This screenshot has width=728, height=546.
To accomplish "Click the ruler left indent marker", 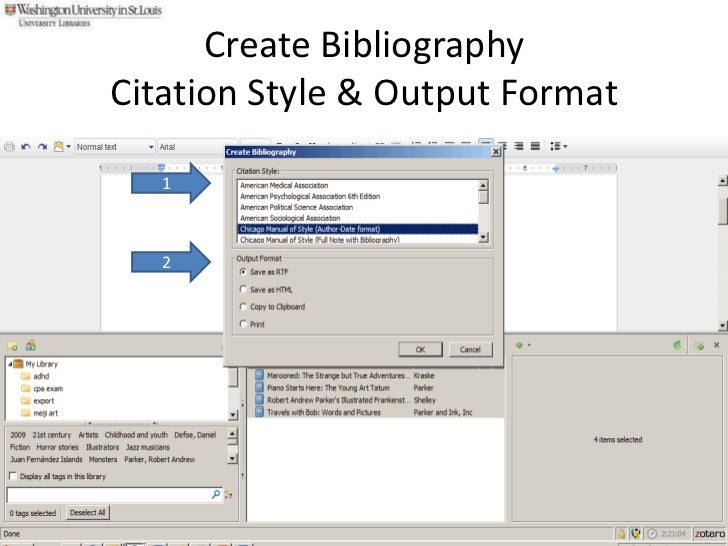I will pyautogui.click(x=161, y=168).
